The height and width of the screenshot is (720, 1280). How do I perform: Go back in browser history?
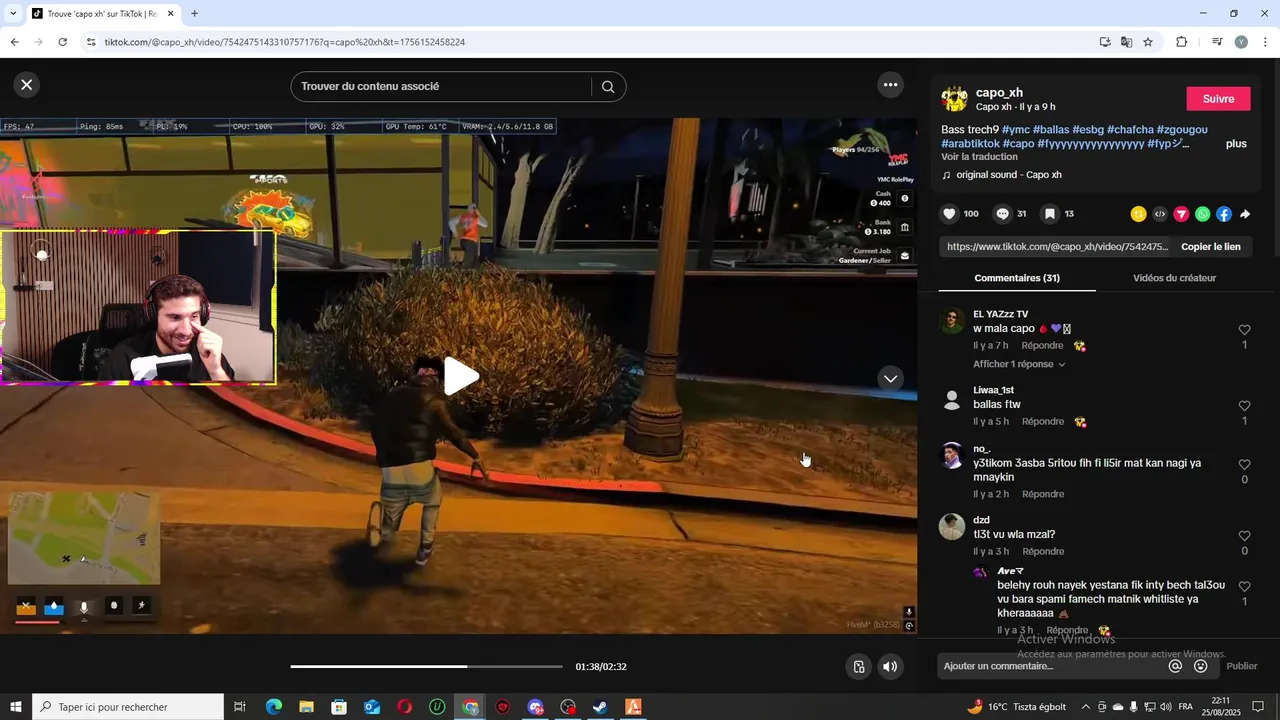tap(14, 42)
